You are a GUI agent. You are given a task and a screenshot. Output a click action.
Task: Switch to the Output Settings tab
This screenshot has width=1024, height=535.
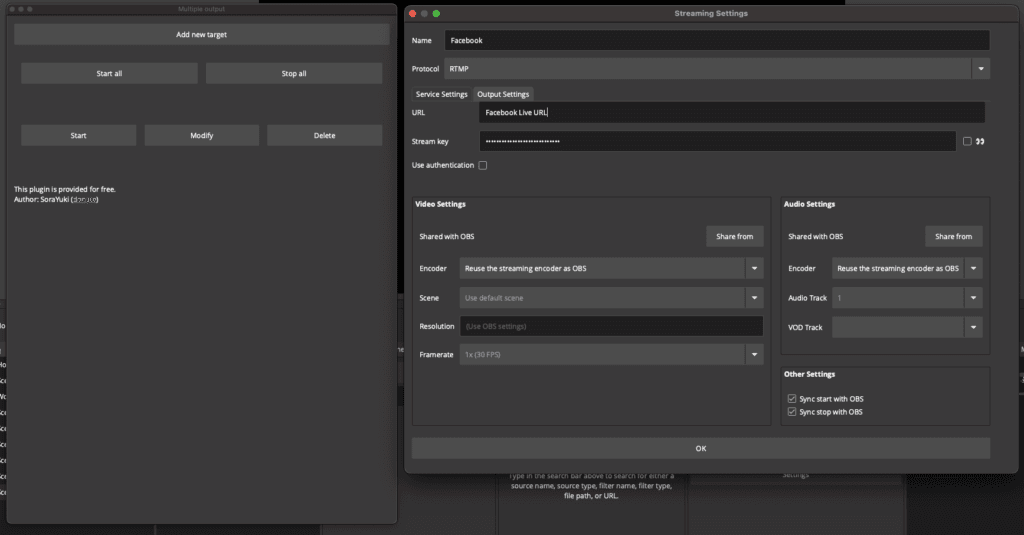503,94
